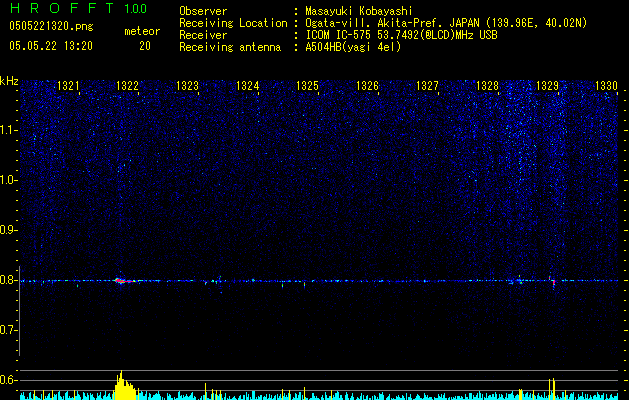
Task: Click the 1.0 kHz frequency label
Action: point(8,180)
